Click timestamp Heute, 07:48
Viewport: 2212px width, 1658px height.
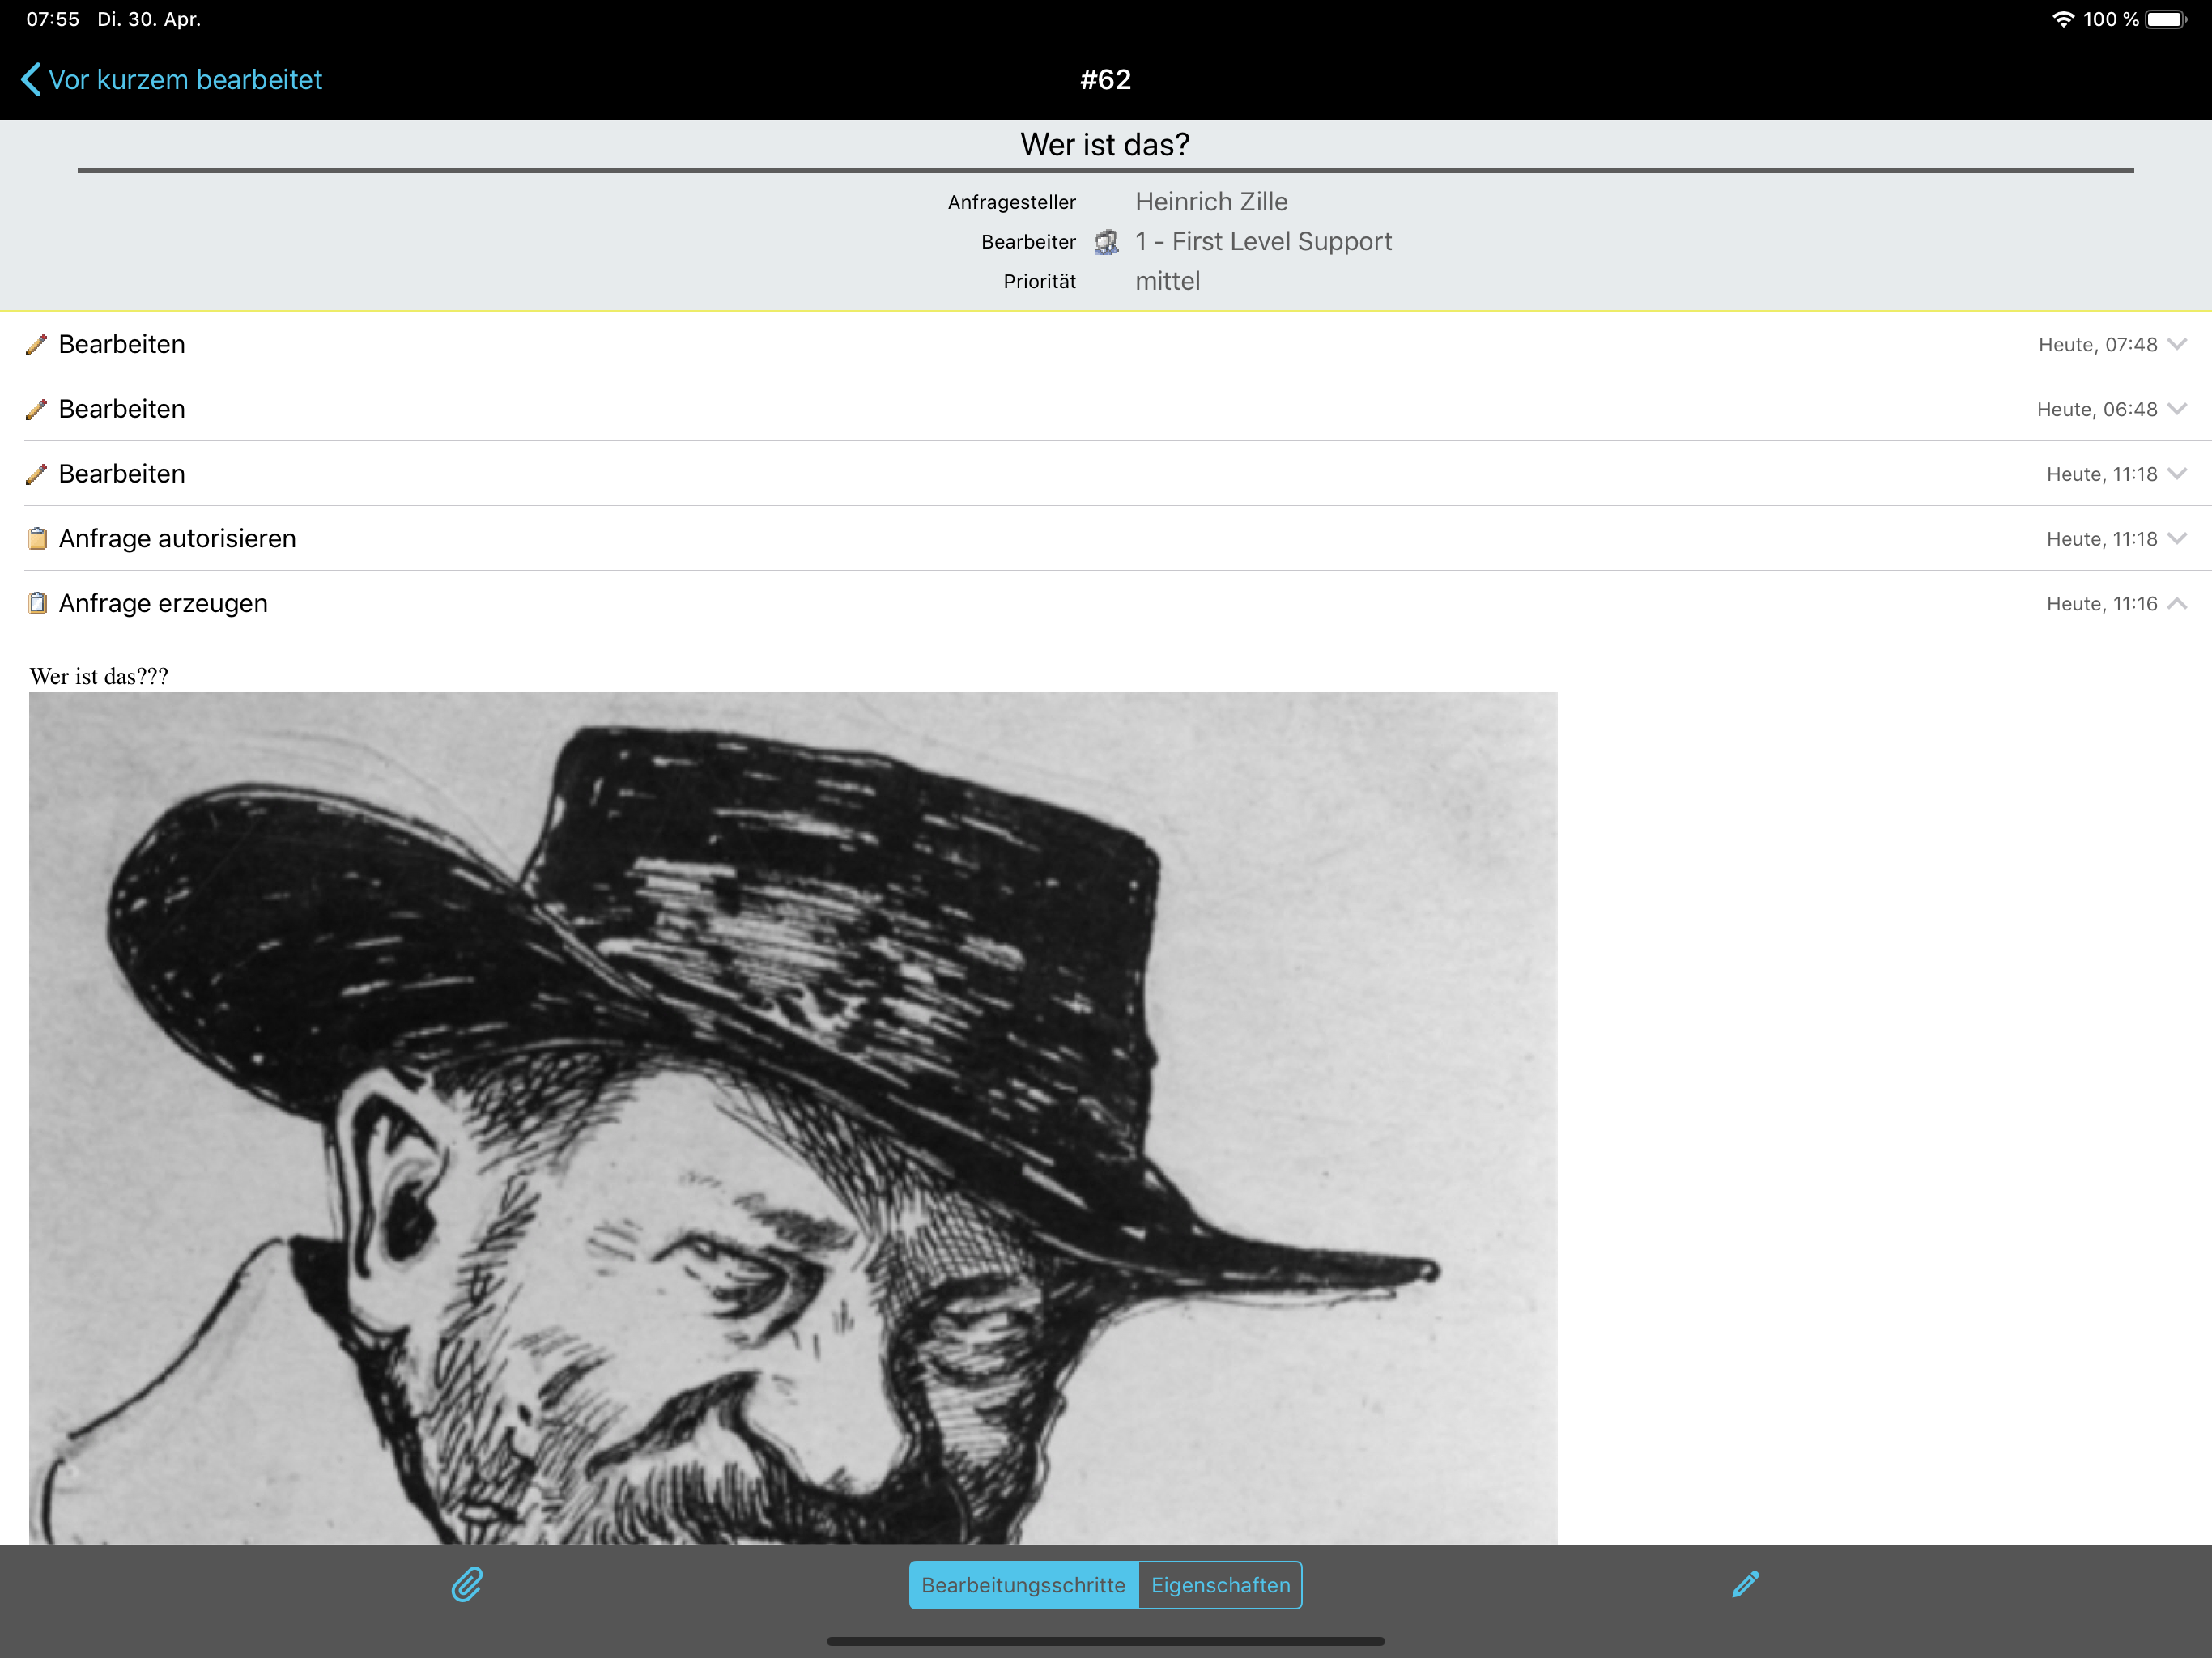[x=2097, y=345]
